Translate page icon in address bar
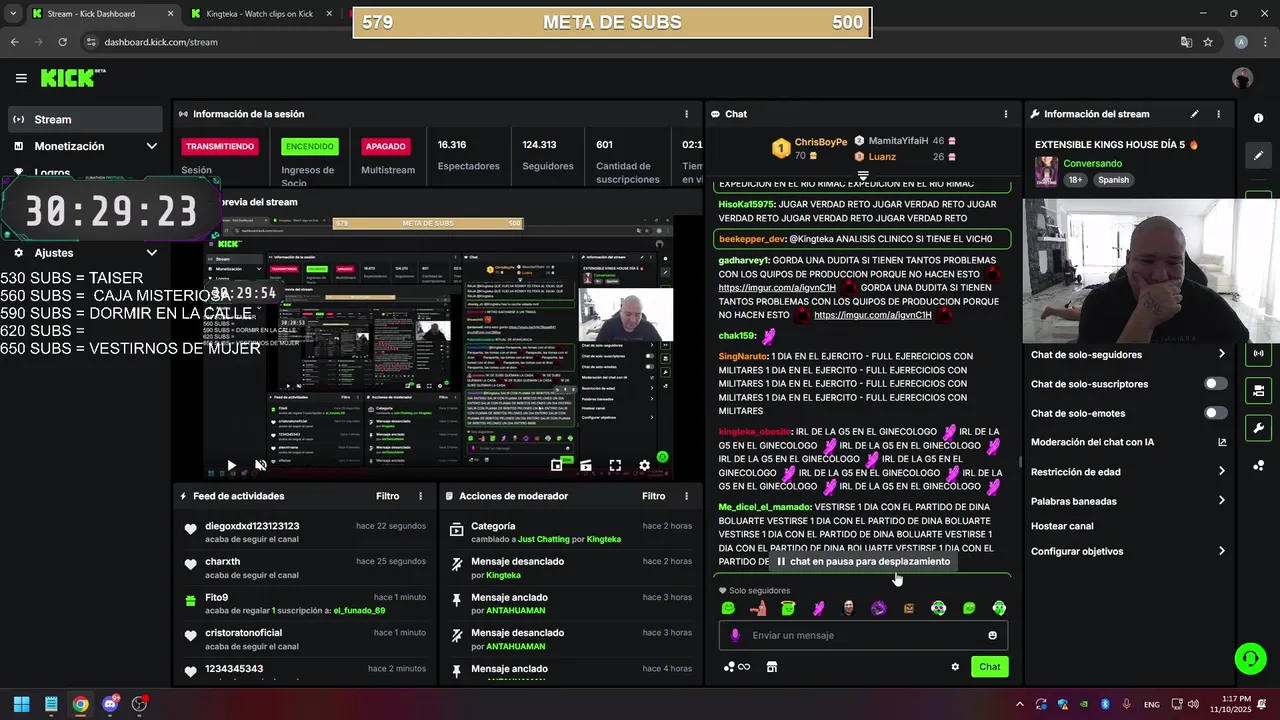1280x720 pixels. [x=1186, y=42]
